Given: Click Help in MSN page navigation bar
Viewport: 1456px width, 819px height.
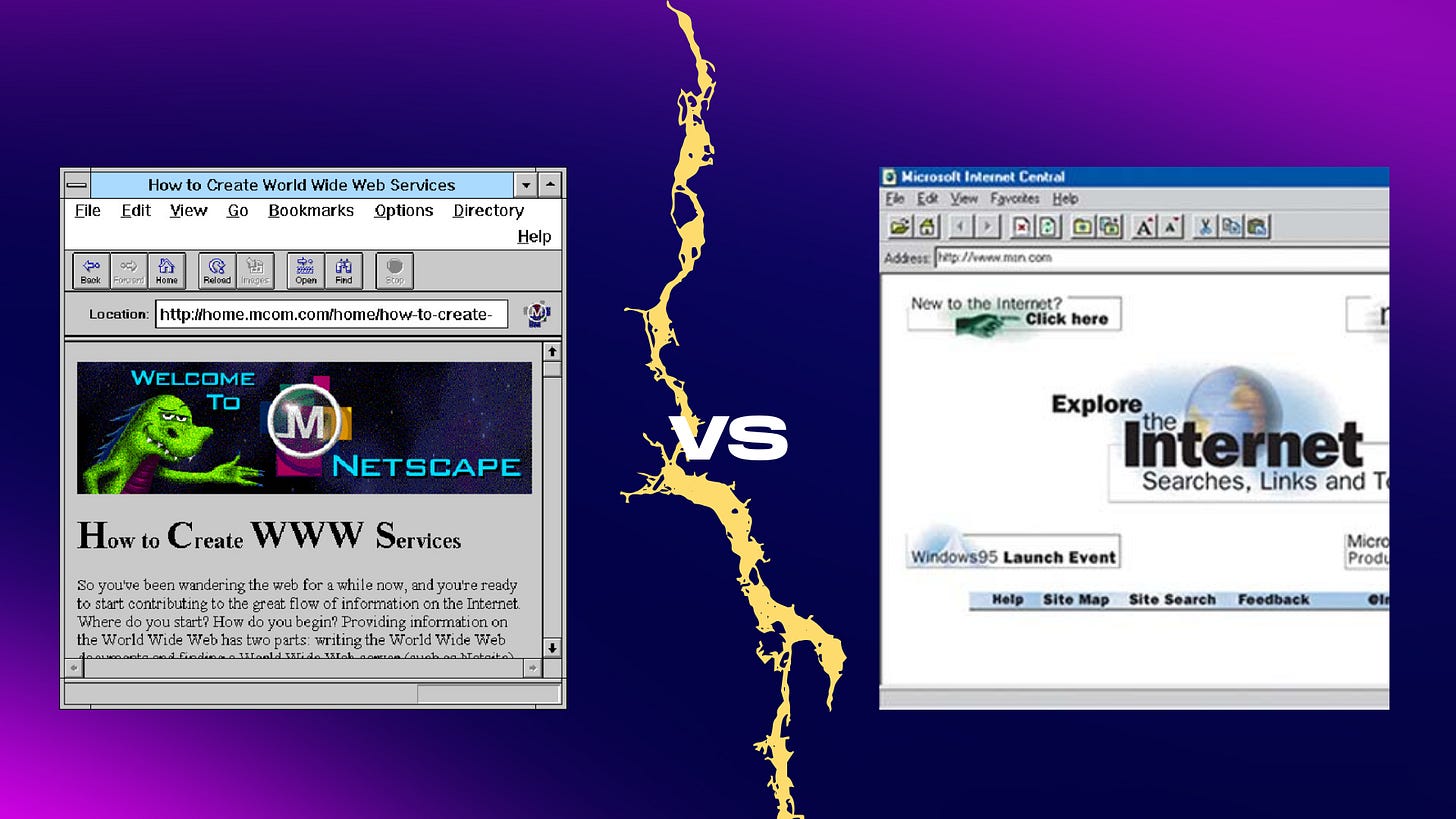Looking at the screenshot, I should (1007, 600).
